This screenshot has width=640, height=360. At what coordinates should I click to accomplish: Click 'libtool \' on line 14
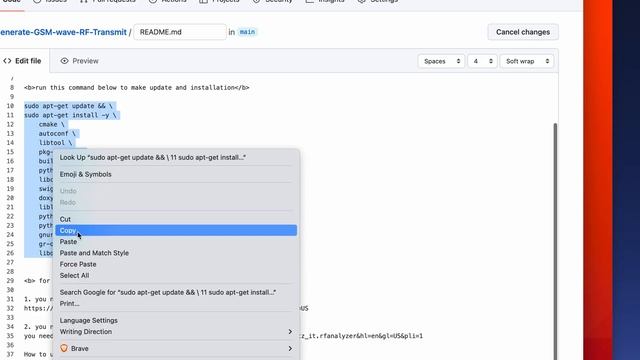point(56,142)
